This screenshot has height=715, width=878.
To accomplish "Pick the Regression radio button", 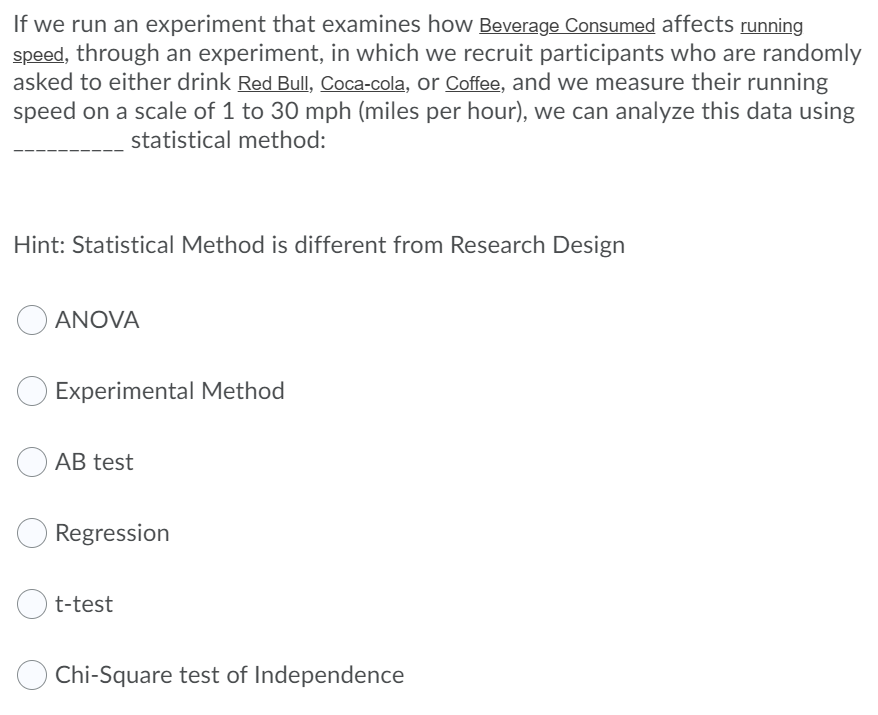I will pos(30,533).
